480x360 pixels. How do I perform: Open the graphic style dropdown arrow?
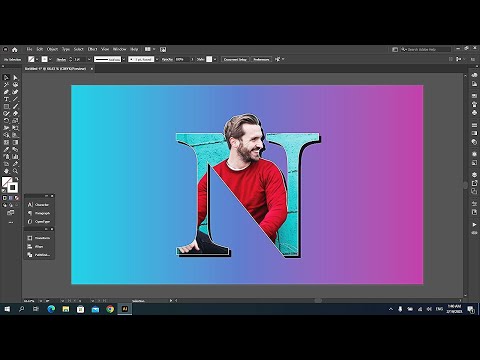click(x=215, y=59)
